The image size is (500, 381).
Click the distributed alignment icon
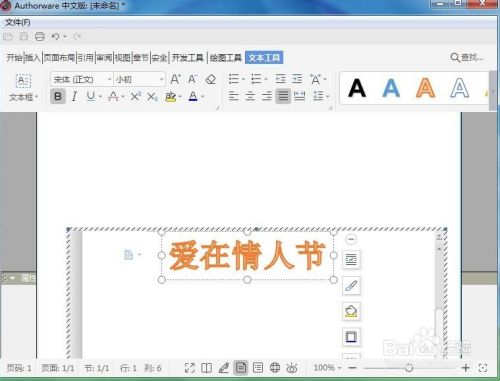300,96
